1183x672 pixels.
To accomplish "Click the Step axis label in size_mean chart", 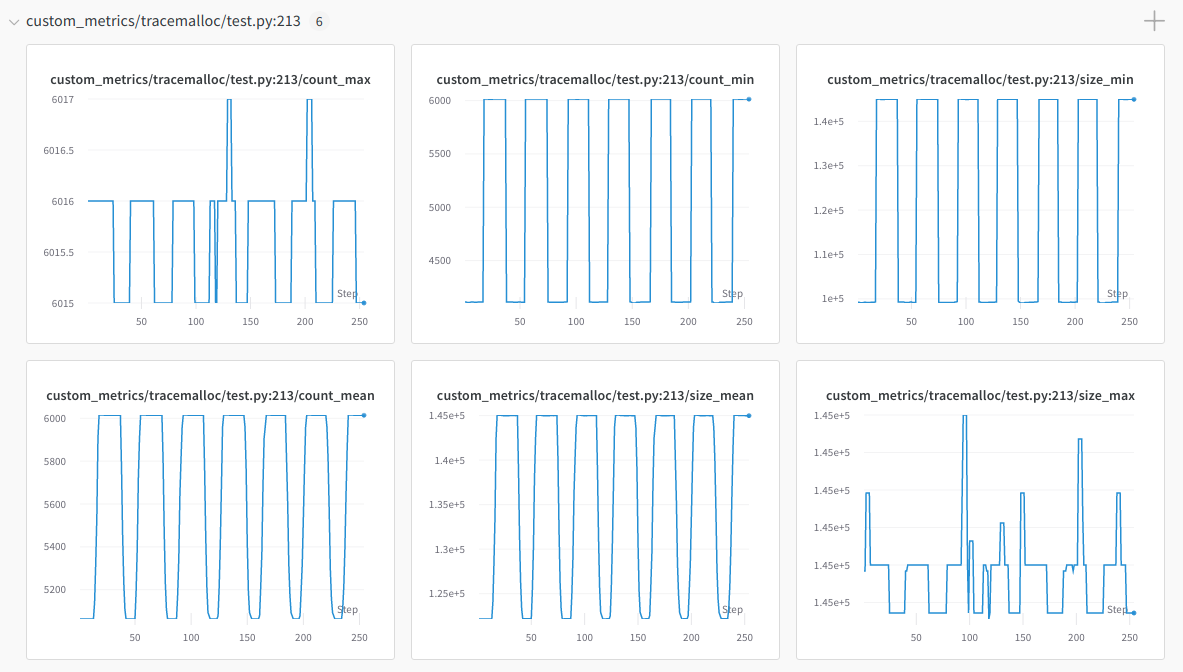I will [x=732, y=610].
